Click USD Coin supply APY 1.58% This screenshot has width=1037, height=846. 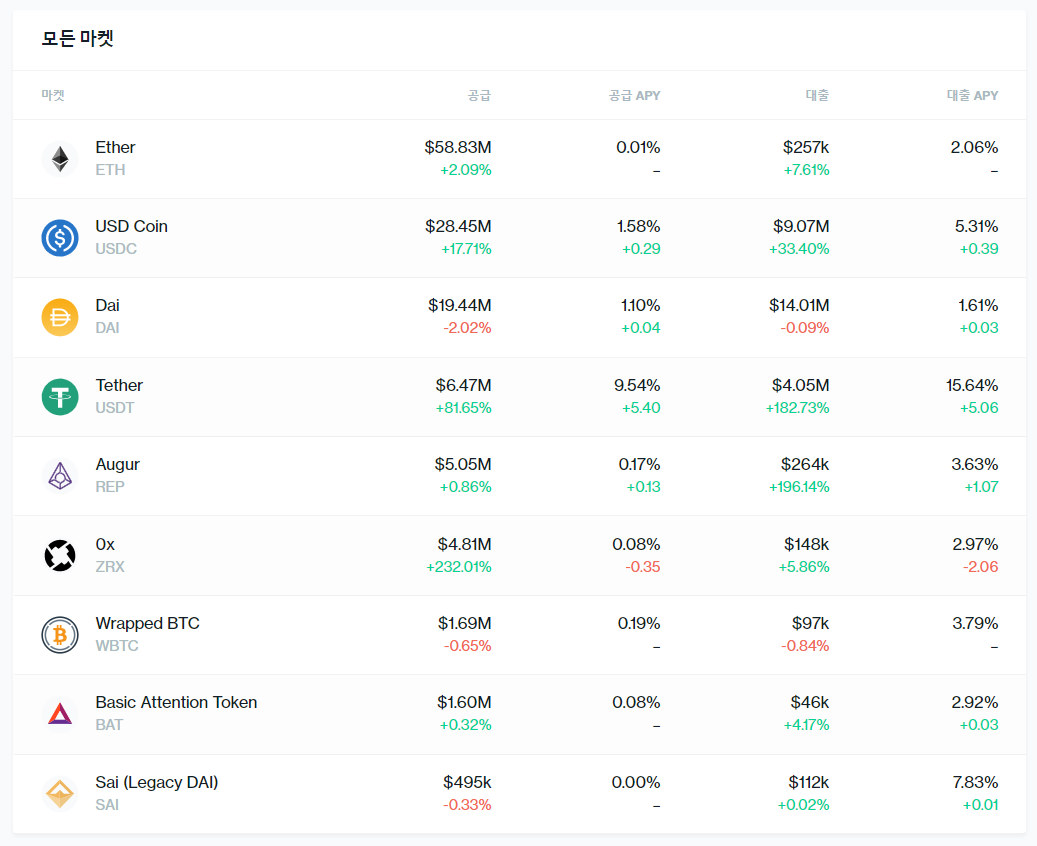click(638, 227)
